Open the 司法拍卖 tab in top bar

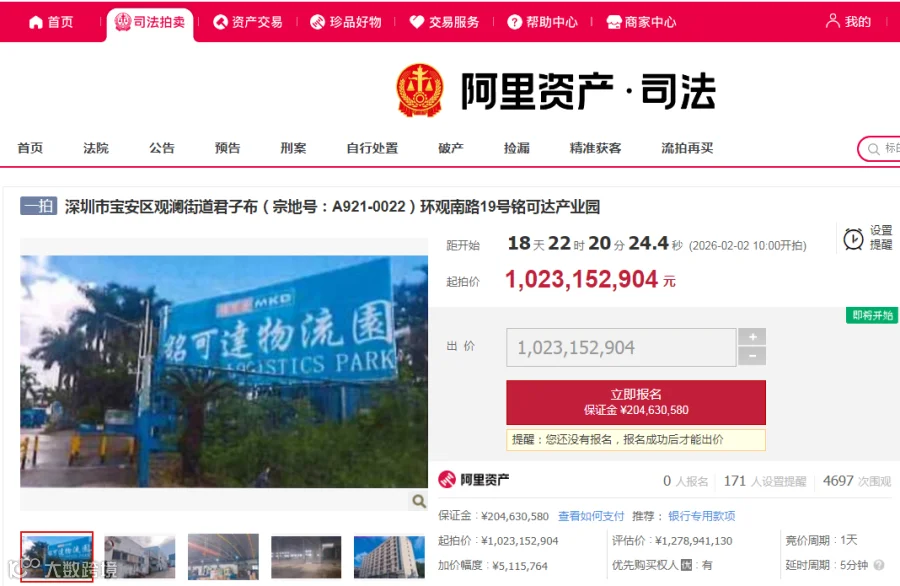coord(150,22)
